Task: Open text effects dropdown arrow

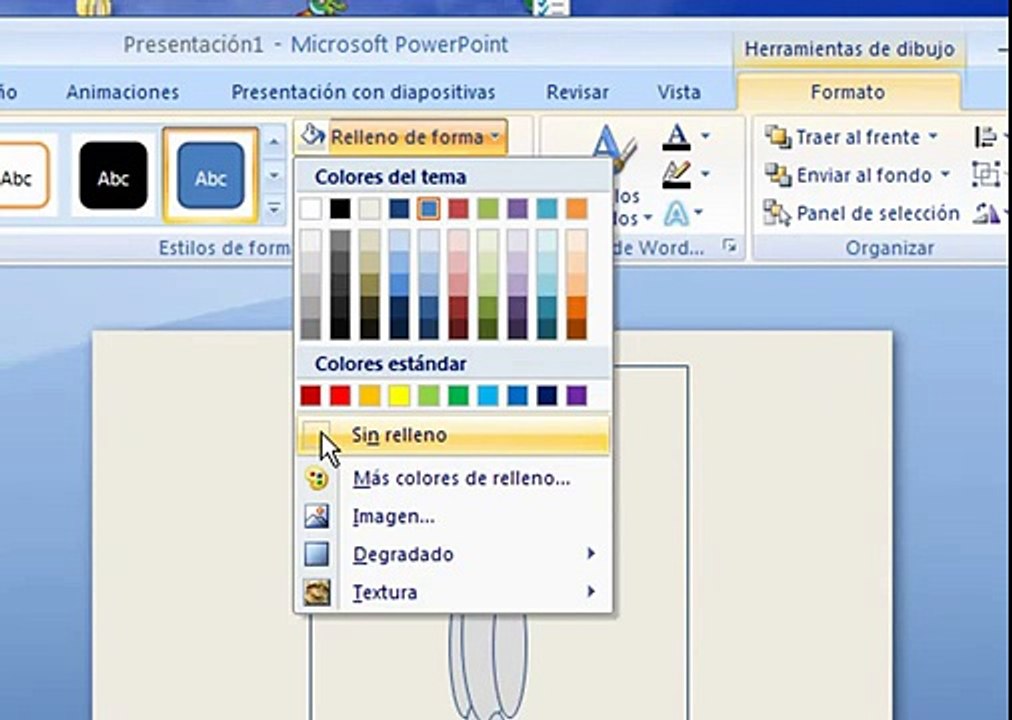Action: [x=699, y=212]
